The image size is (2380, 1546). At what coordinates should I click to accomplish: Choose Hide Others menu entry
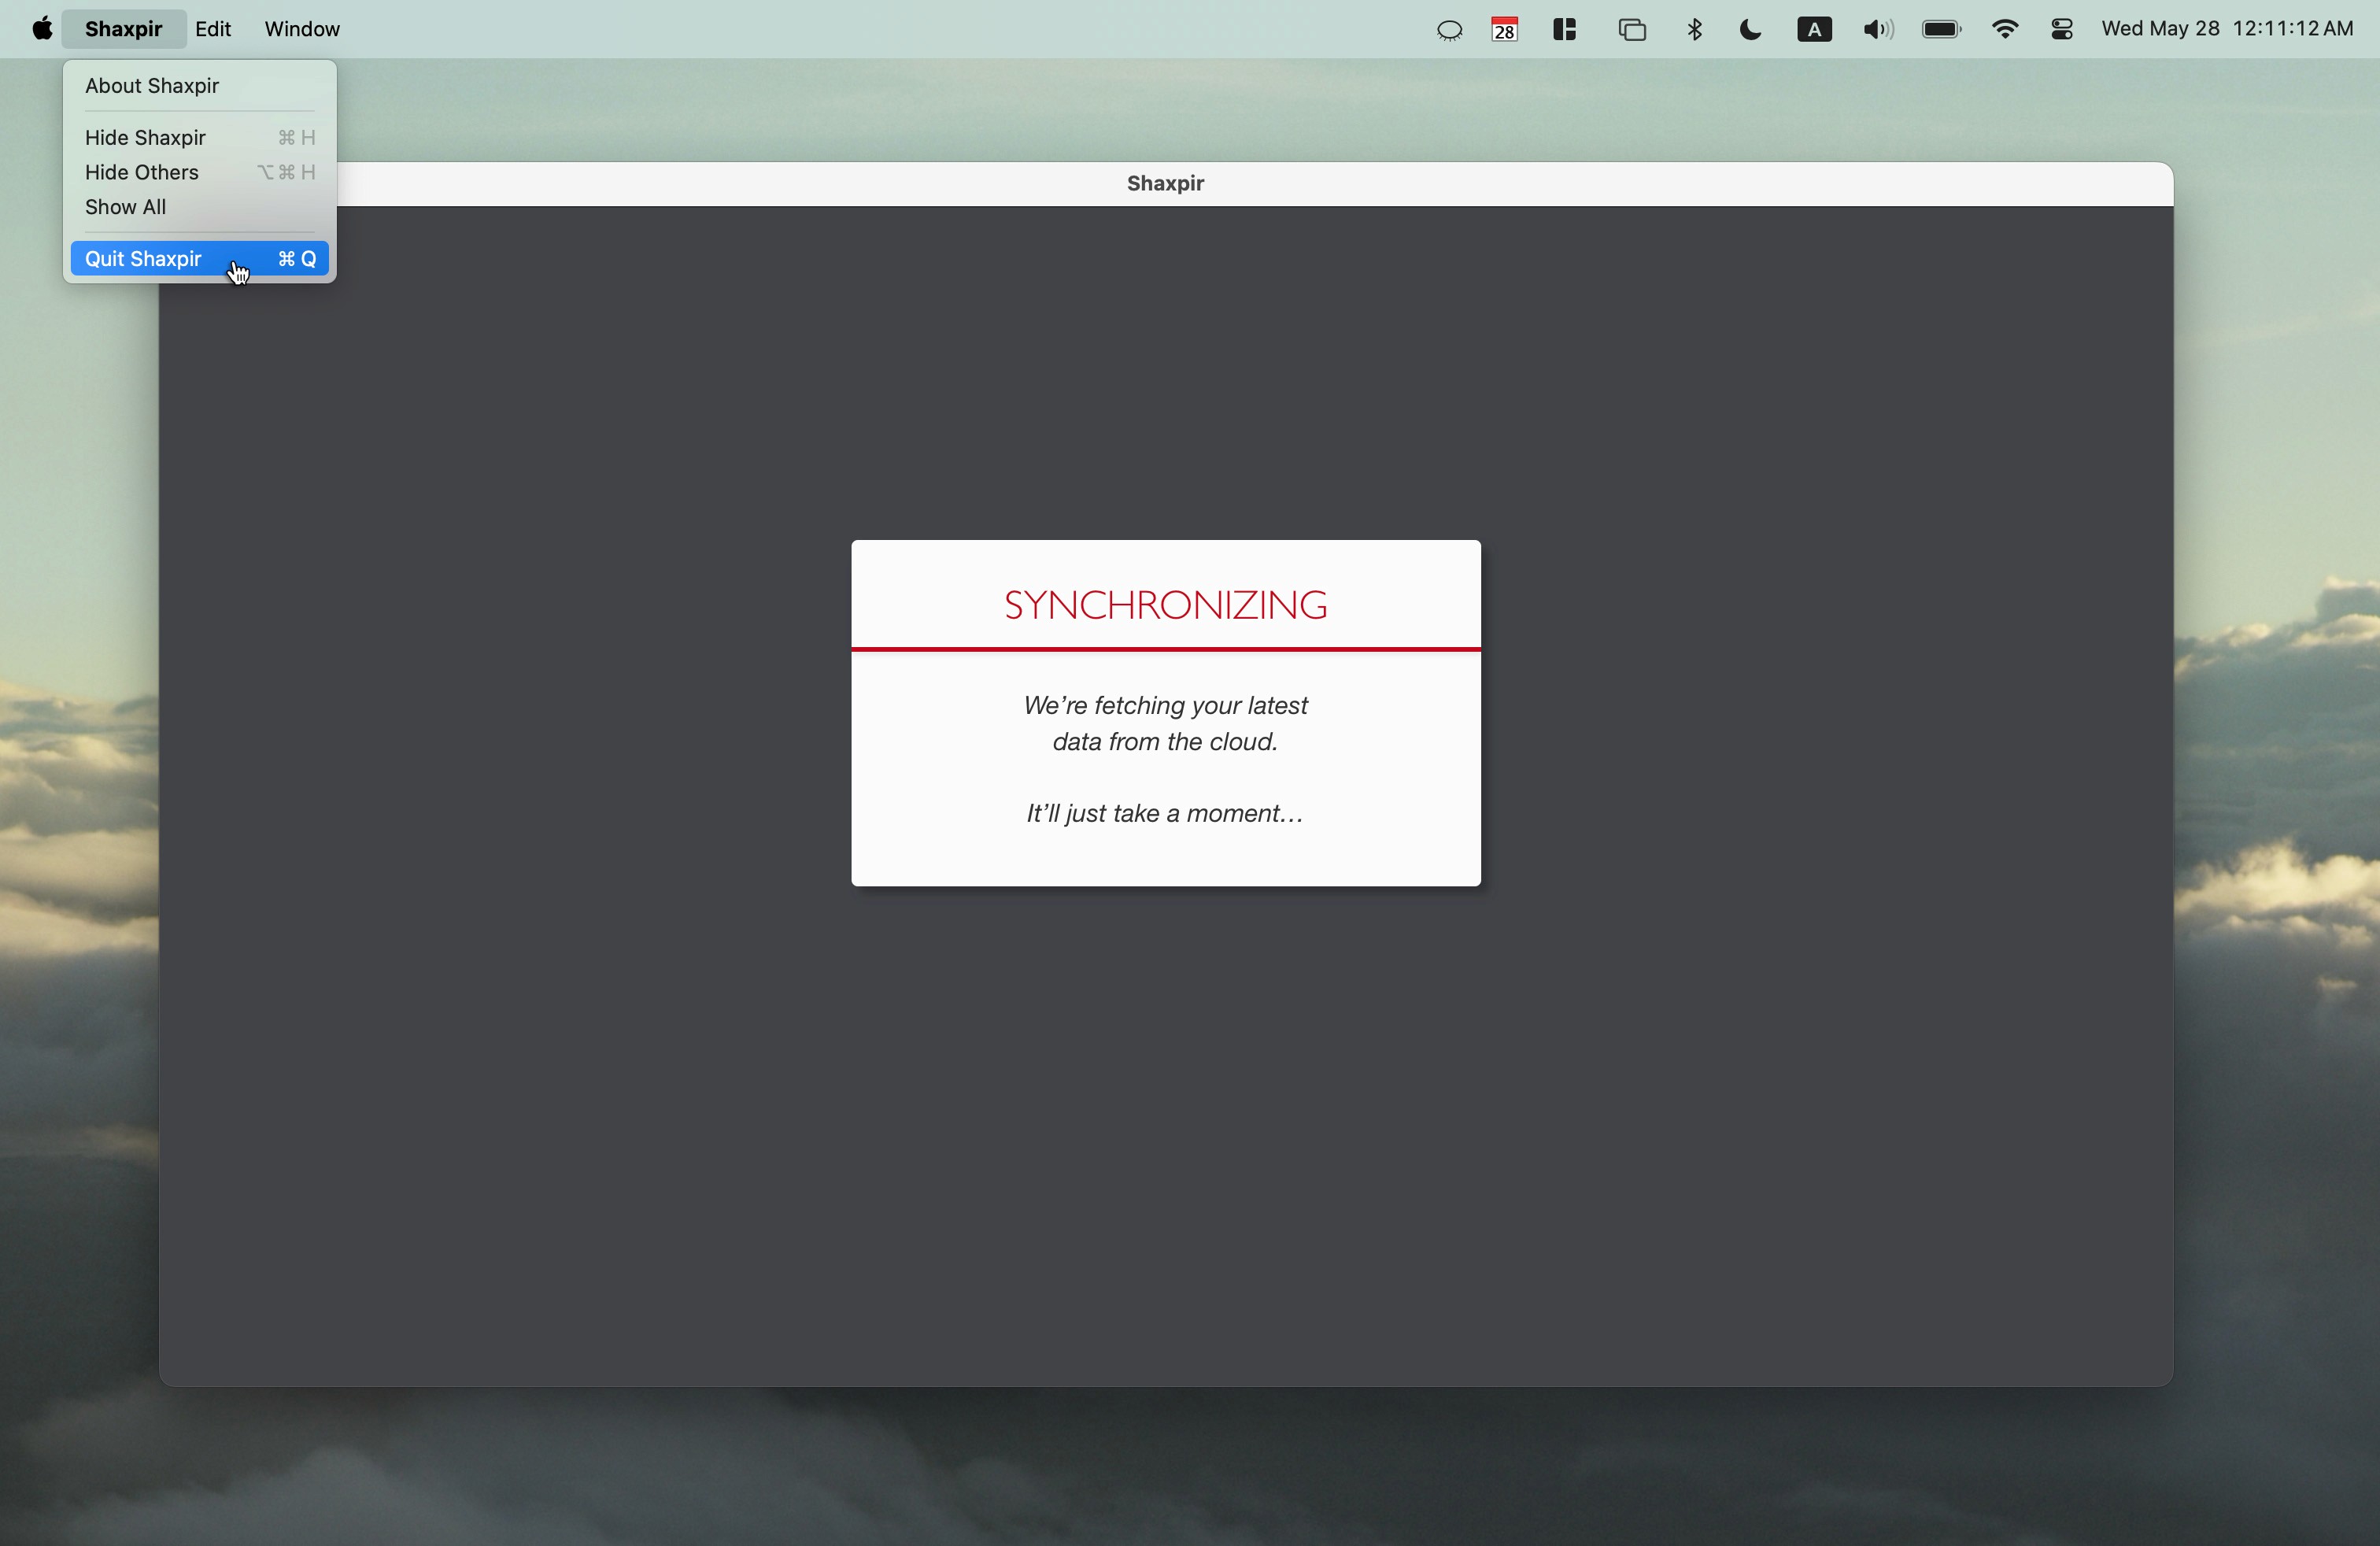click(142, 172)
